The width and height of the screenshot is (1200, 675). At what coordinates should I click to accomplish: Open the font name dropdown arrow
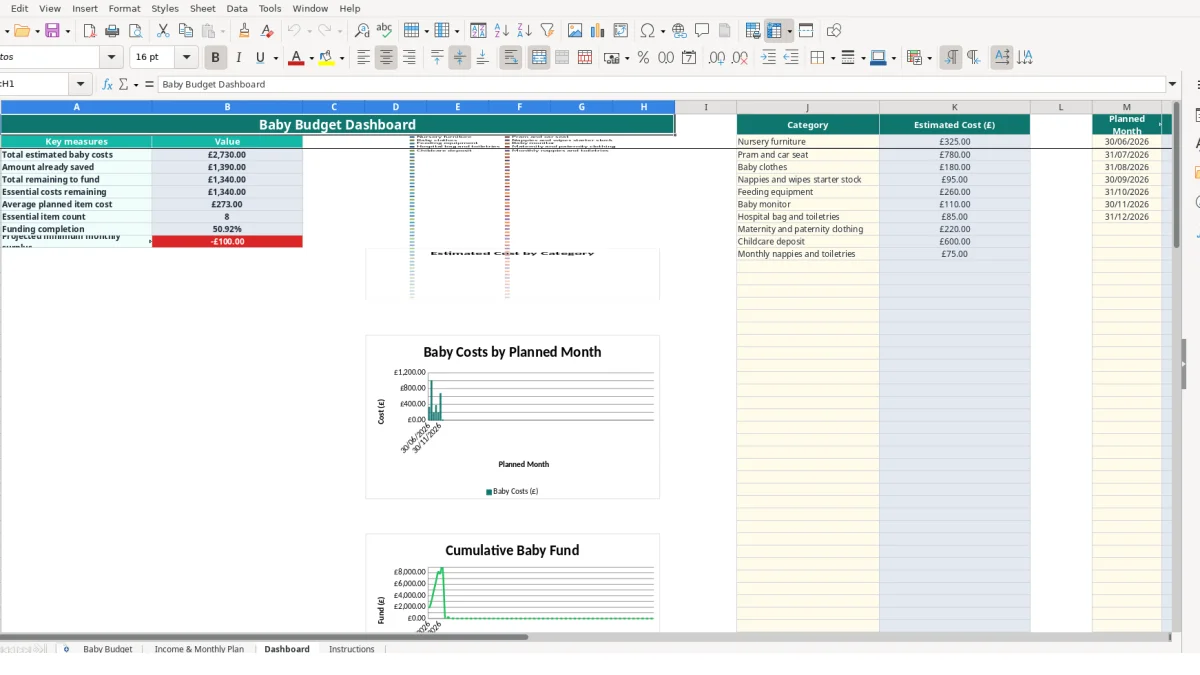point(112,58)
